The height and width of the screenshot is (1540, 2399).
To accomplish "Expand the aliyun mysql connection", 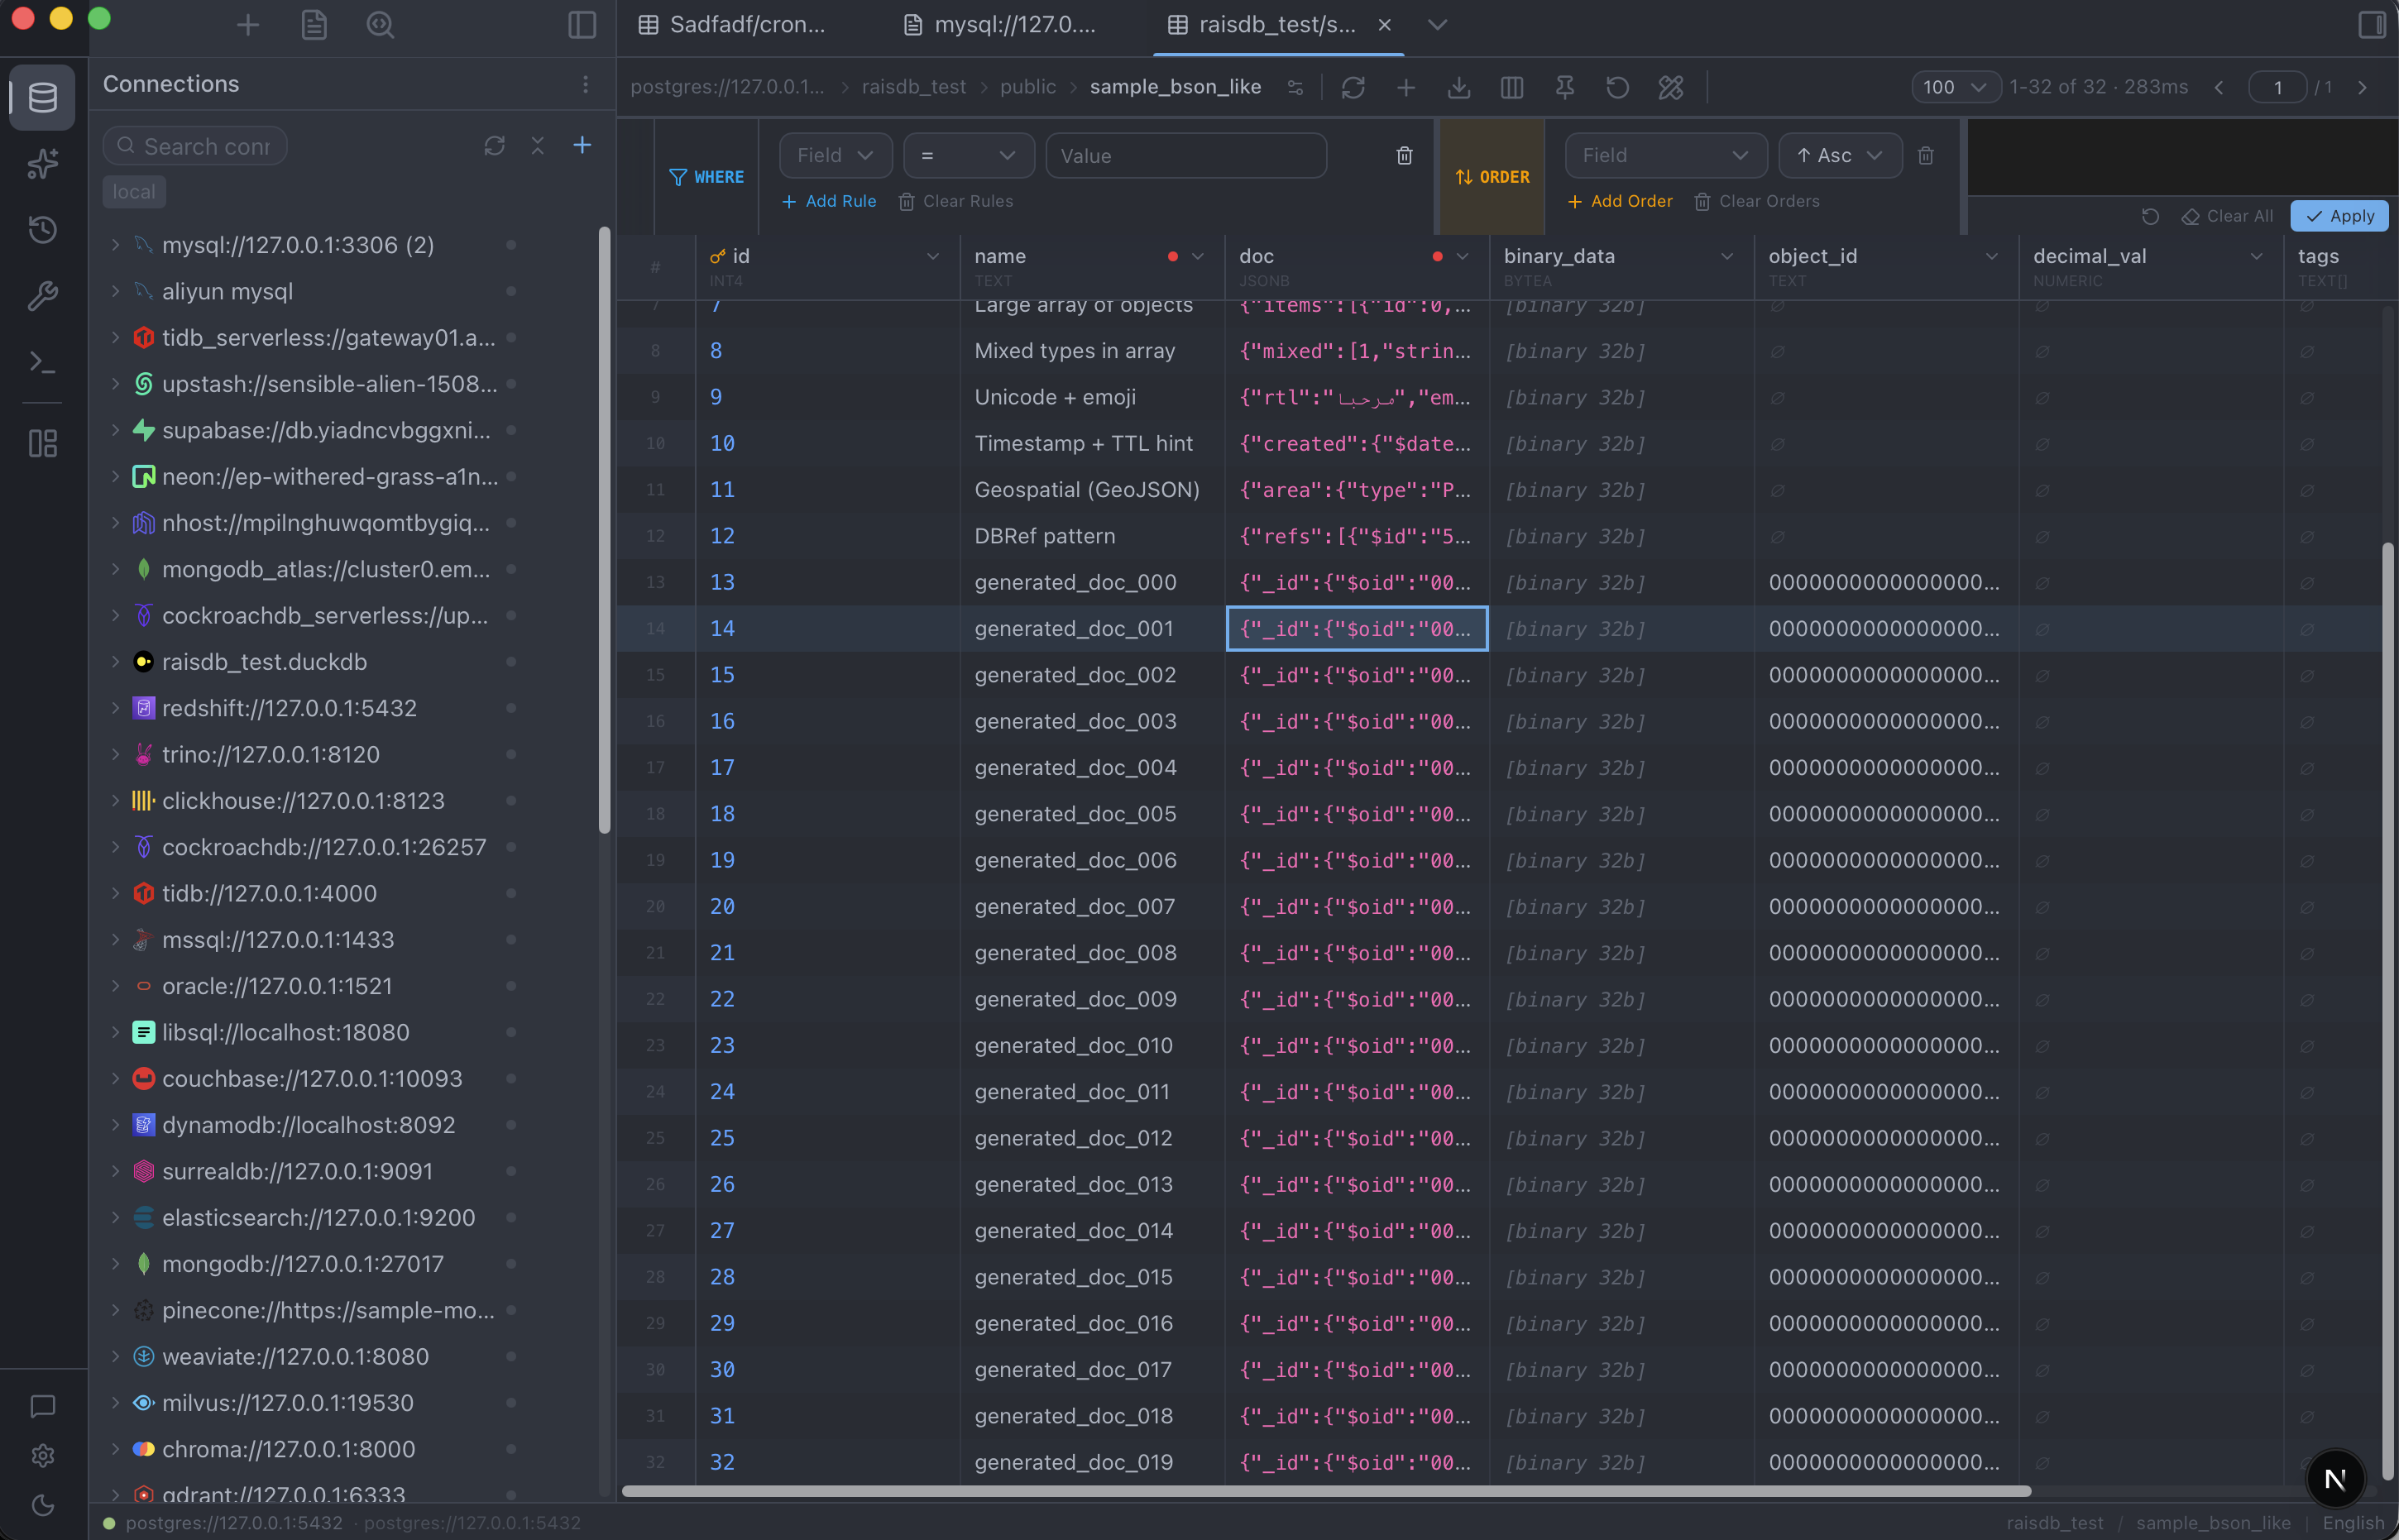I will tap(115, 291).
